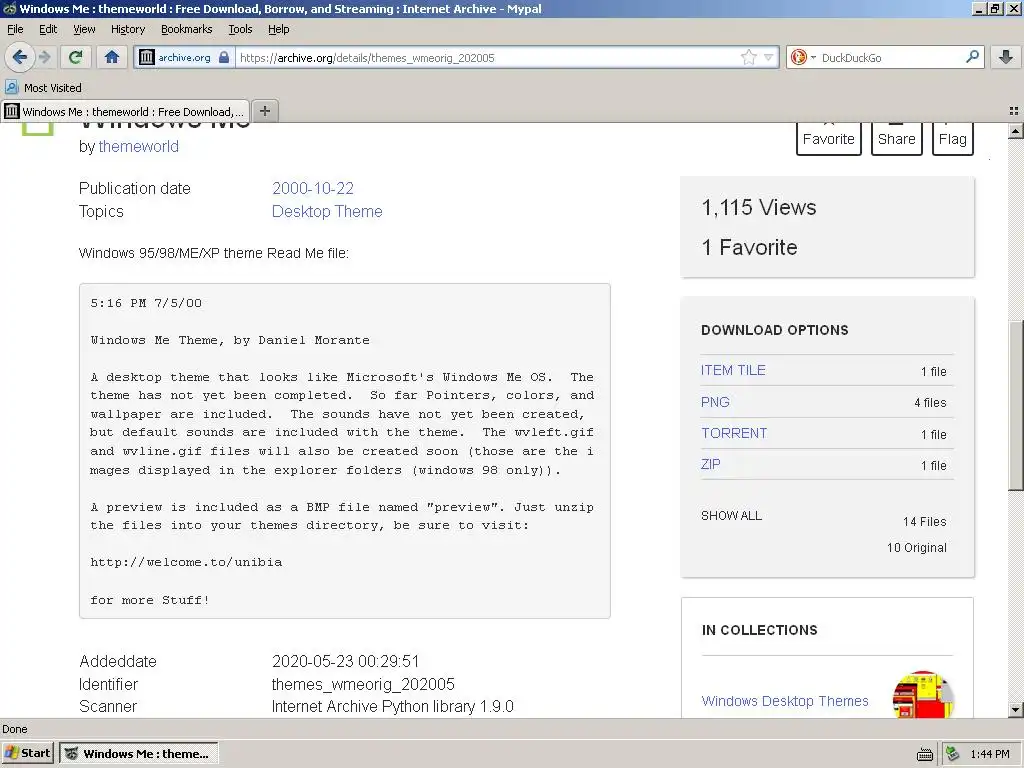This screenshot has width=1024, height=768.
Task: Open the Edit menu
Action: point(48,29)
